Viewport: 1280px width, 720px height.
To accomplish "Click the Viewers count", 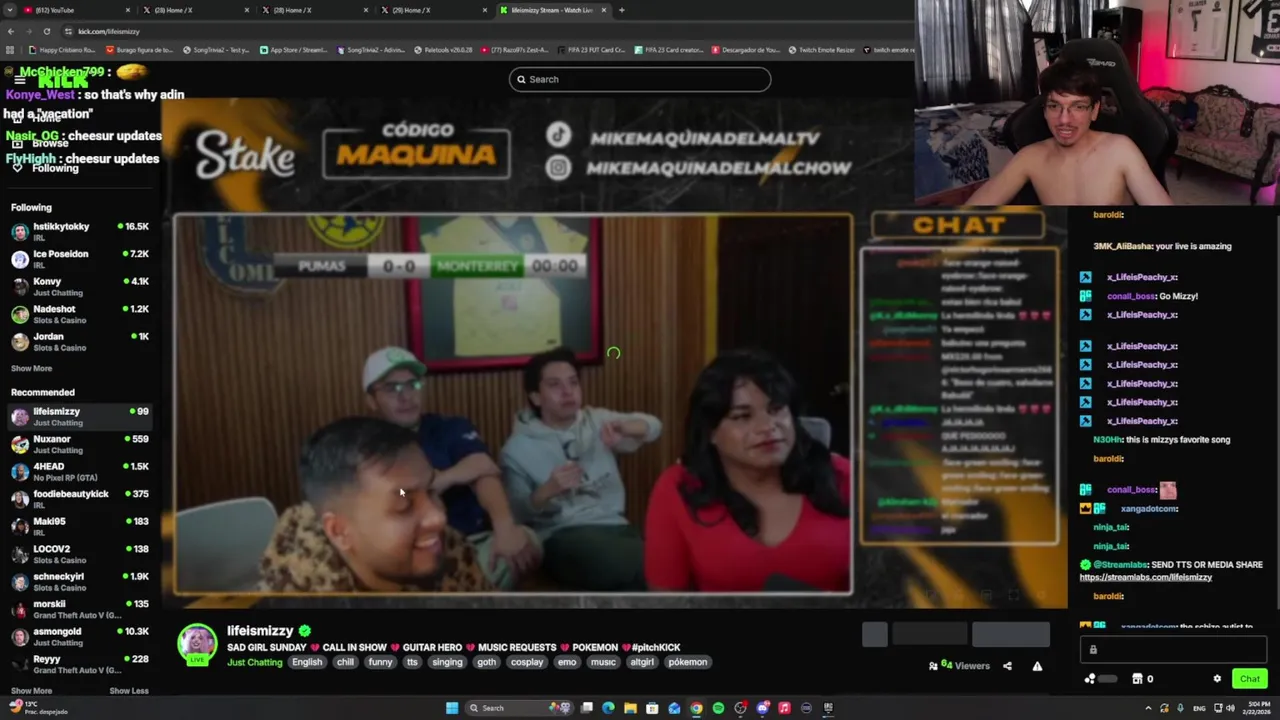I will point(959,666).
